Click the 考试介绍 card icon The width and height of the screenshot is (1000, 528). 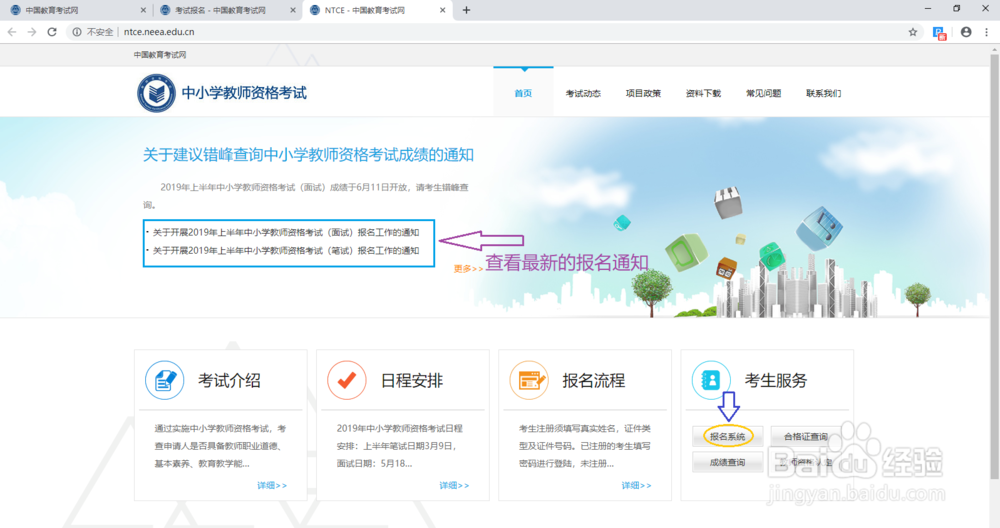165,381
